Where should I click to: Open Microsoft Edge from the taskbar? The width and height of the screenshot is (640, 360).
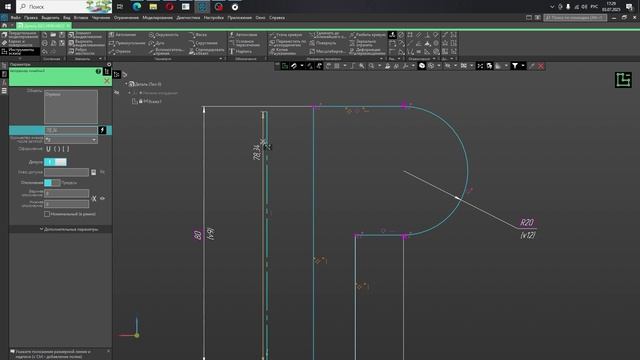(137, 7)
